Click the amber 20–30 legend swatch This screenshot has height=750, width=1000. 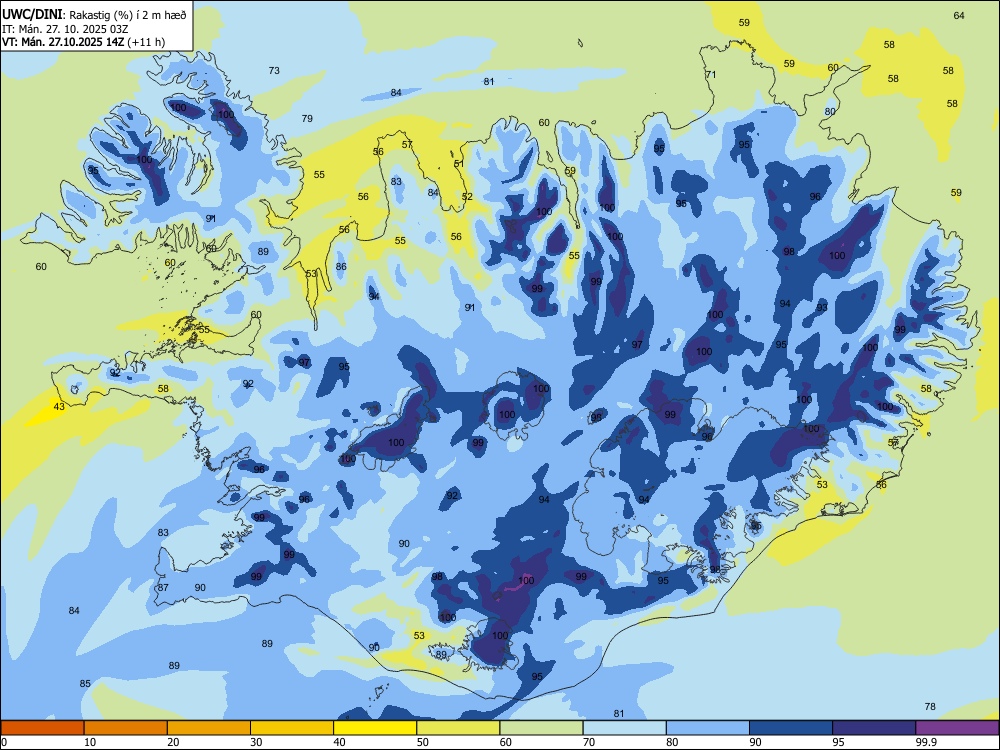pyautogui.click(x=209, y=728)
